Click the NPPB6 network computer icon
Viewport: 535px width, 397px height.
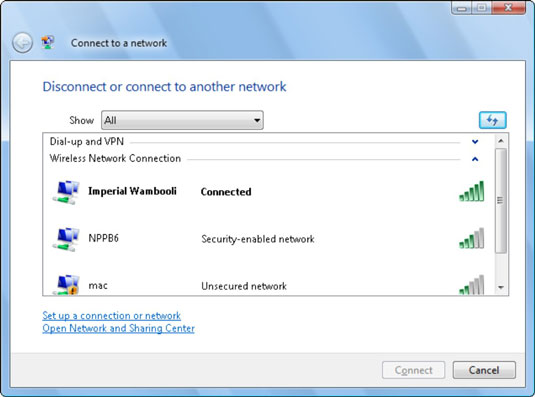[x=66, y=239]
